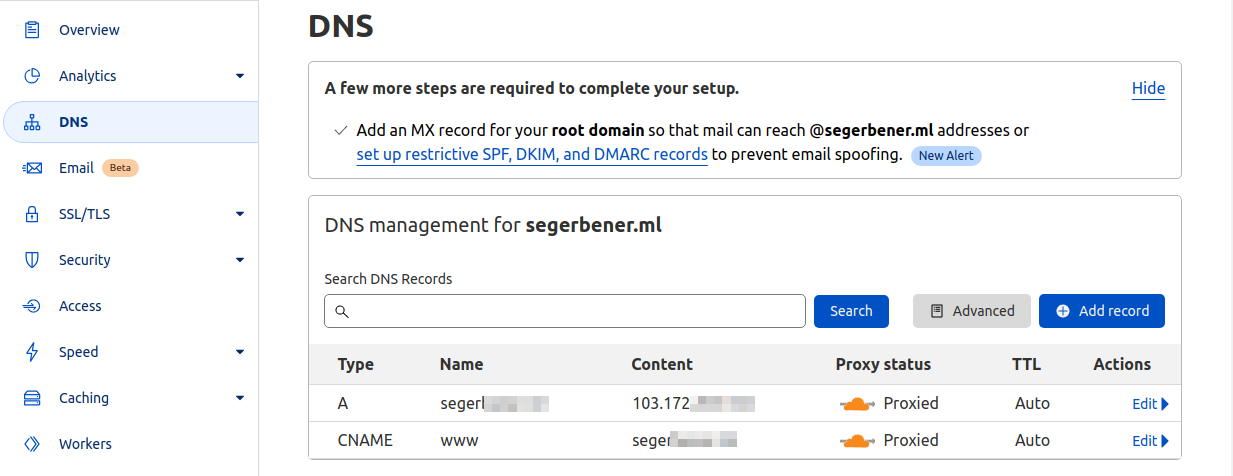Image resolution: width=1233 pixels, height=476 pixels.
Task: Click the Add record button
Action: 1102,311
